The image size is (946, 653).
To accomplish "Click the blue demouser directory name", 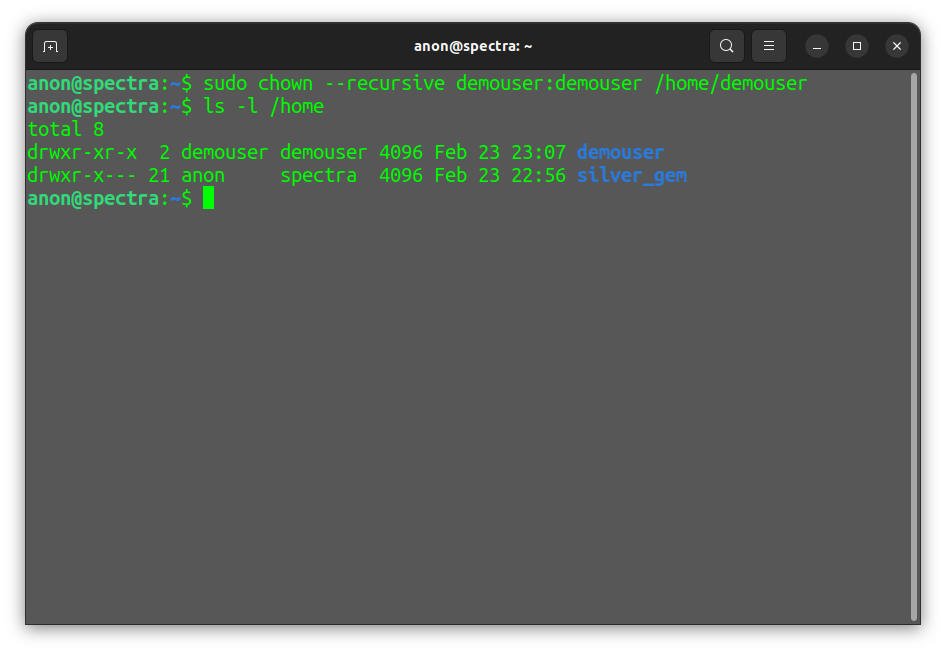I will tap(620, 152).
